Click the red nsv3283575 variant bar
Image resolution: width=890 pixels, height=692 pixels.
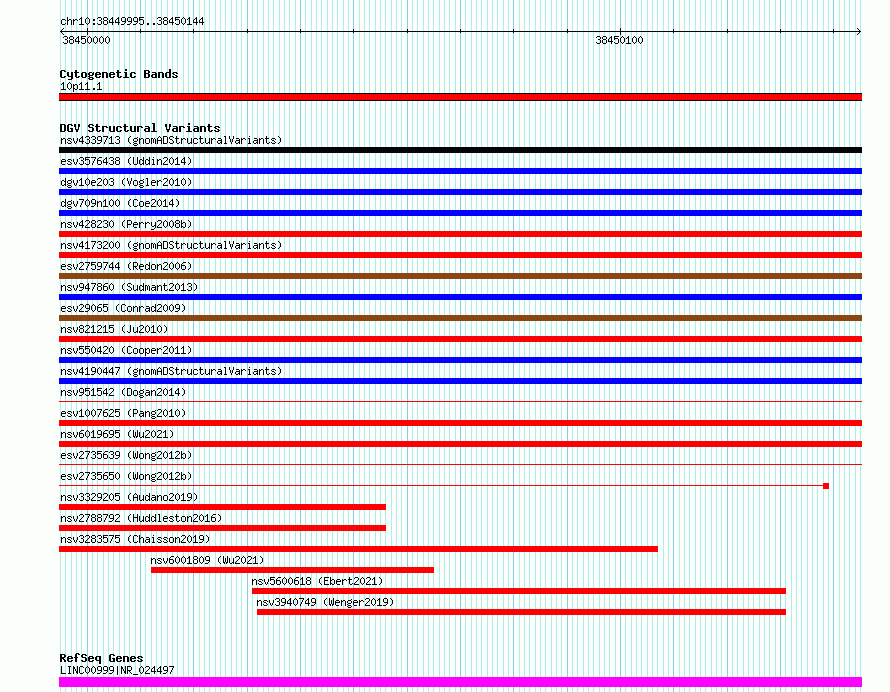point(358,549)
